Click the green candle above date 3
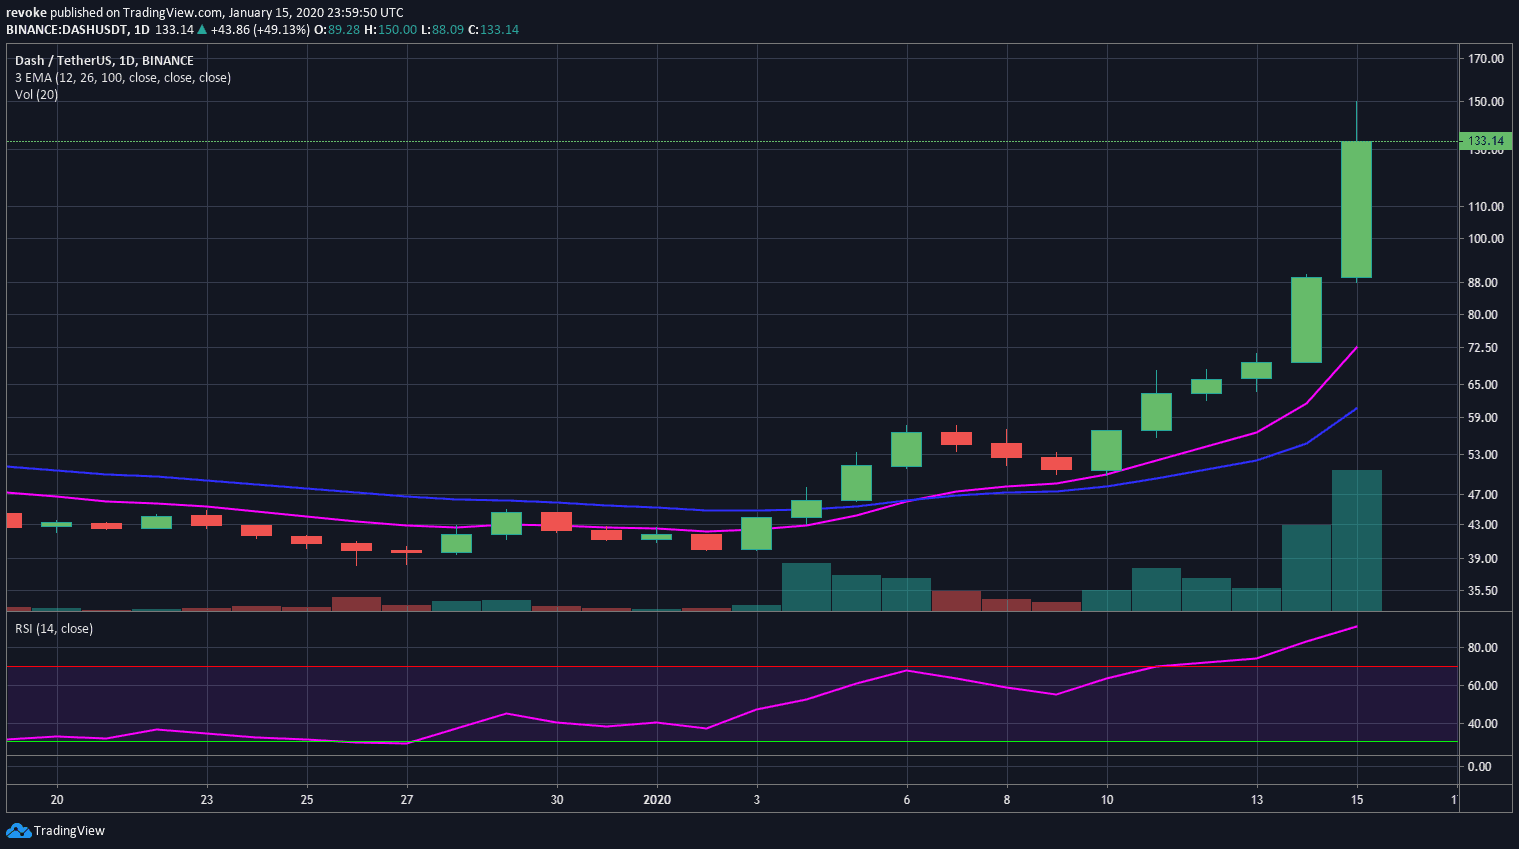This screenshot has height=849, width=1519. click(756, 533)
